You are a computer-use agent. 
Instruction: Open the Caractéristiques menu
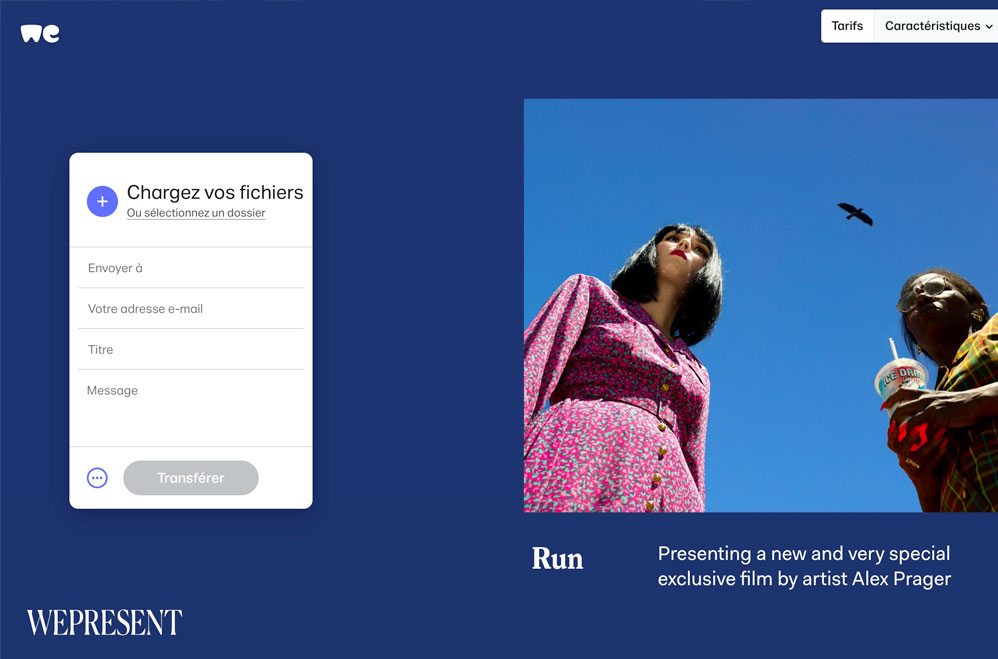(x=936, y=26)
